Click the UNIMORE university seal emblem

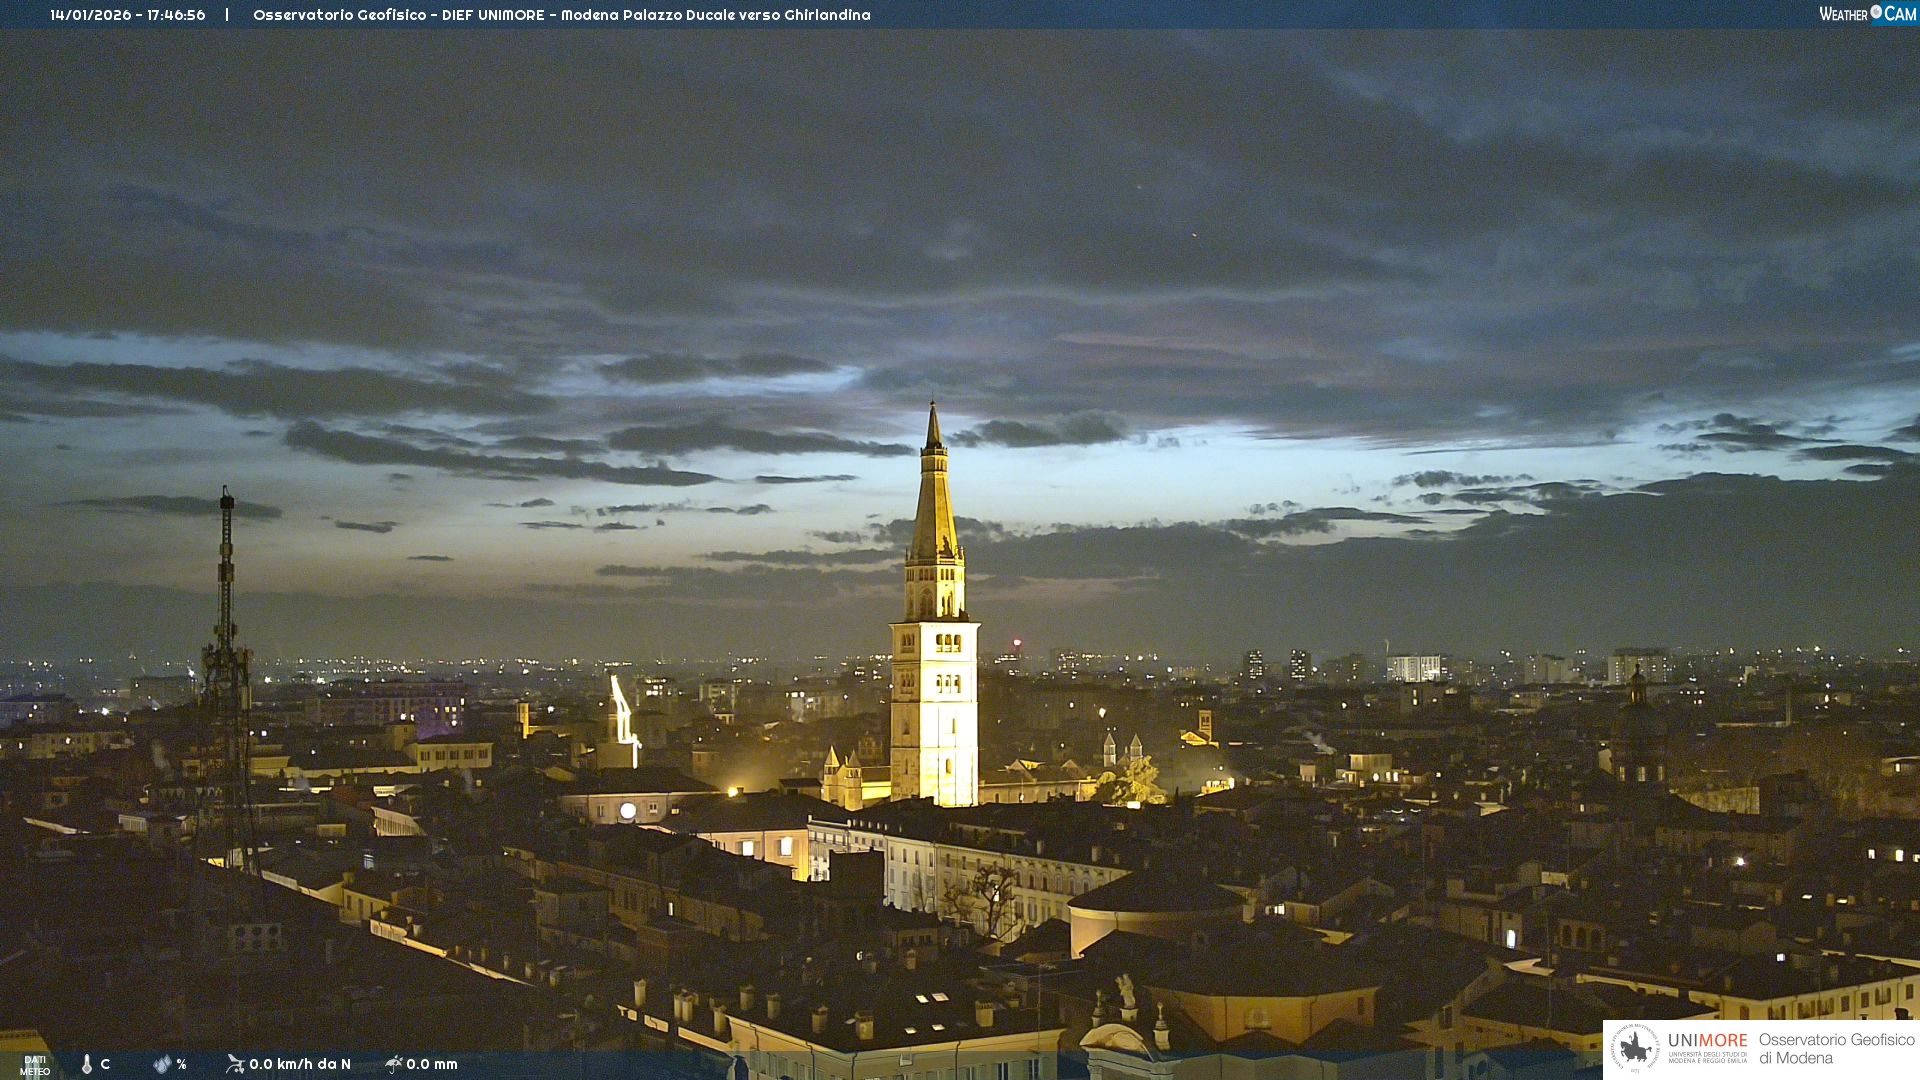[1635, 1049]
